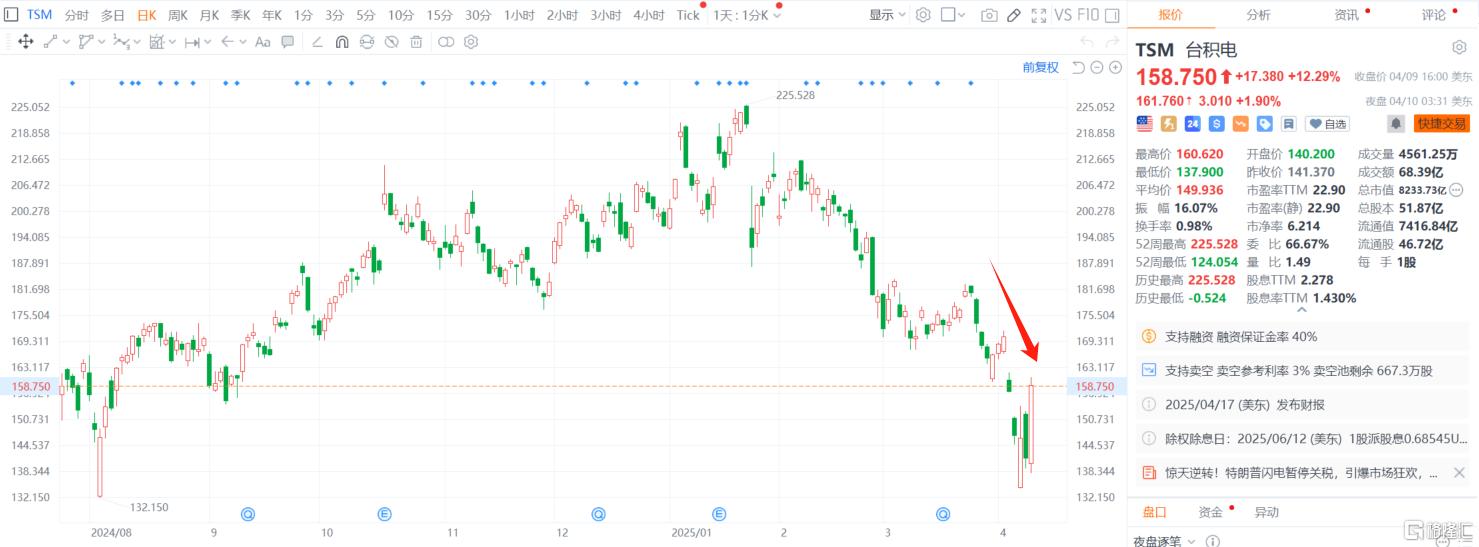Switch to the 周K timeframe
Image resolution: width=1479 pixels, height=547 pixels.
pos(178,15)
